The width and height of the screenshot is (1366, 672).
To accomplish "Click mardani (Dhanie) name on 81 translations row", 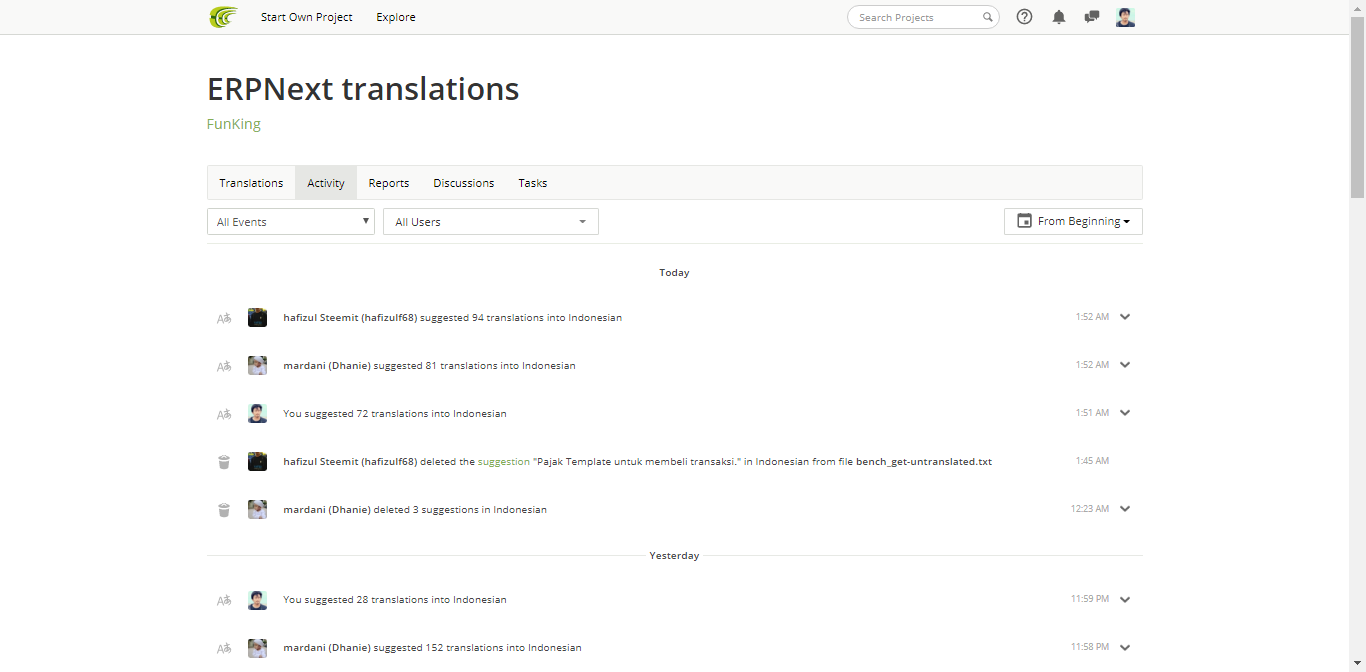I will click(x=327, y=366).
